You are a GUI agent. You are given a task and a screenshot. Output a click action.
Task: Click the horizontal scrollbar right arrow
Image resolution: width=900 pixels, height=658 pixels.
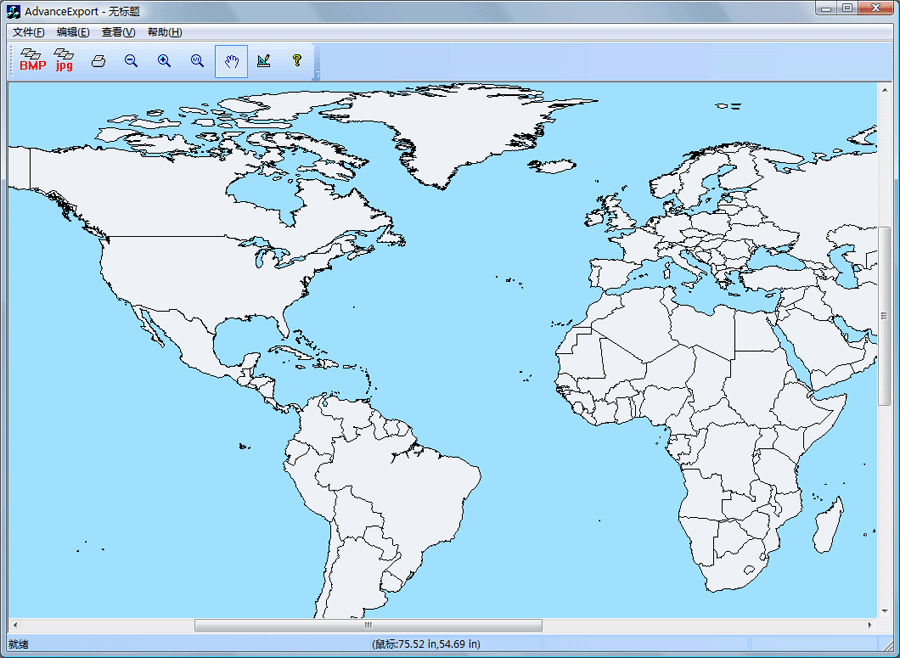point(870,625)
